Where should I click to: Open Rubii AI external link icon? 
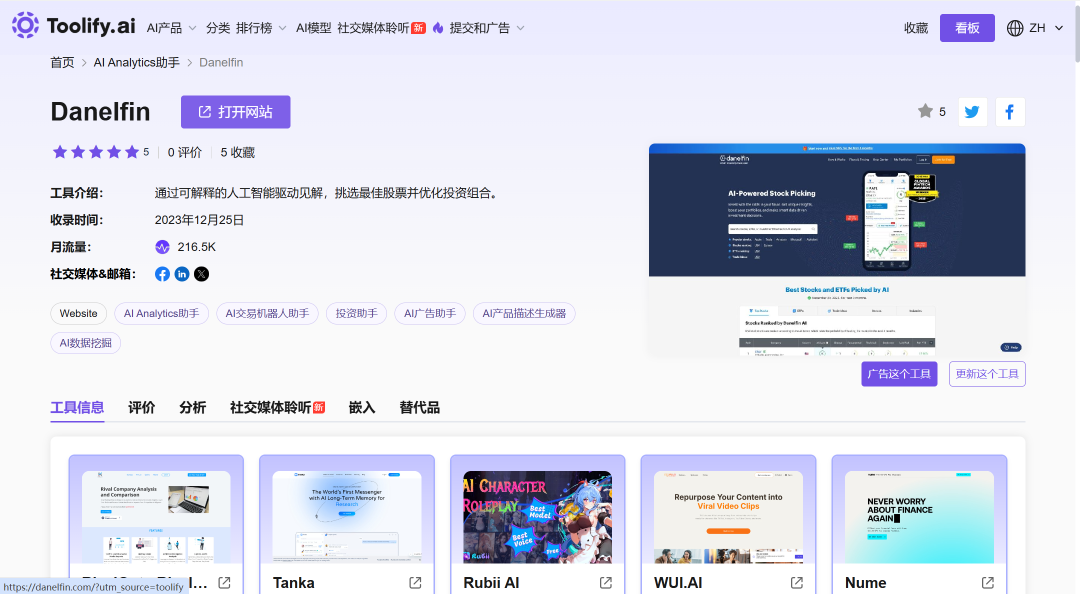[606, 583]
